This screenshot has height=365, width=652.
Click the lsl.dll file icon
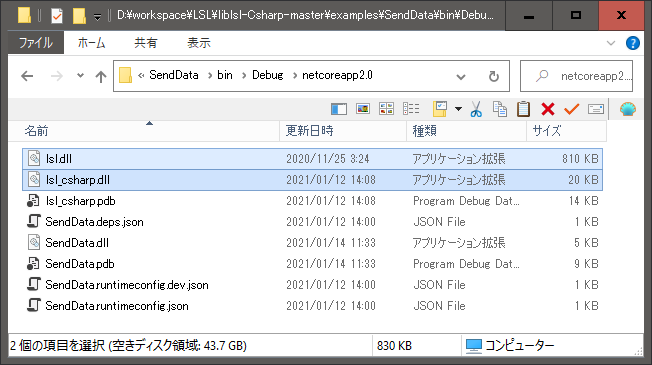point(34,158)
